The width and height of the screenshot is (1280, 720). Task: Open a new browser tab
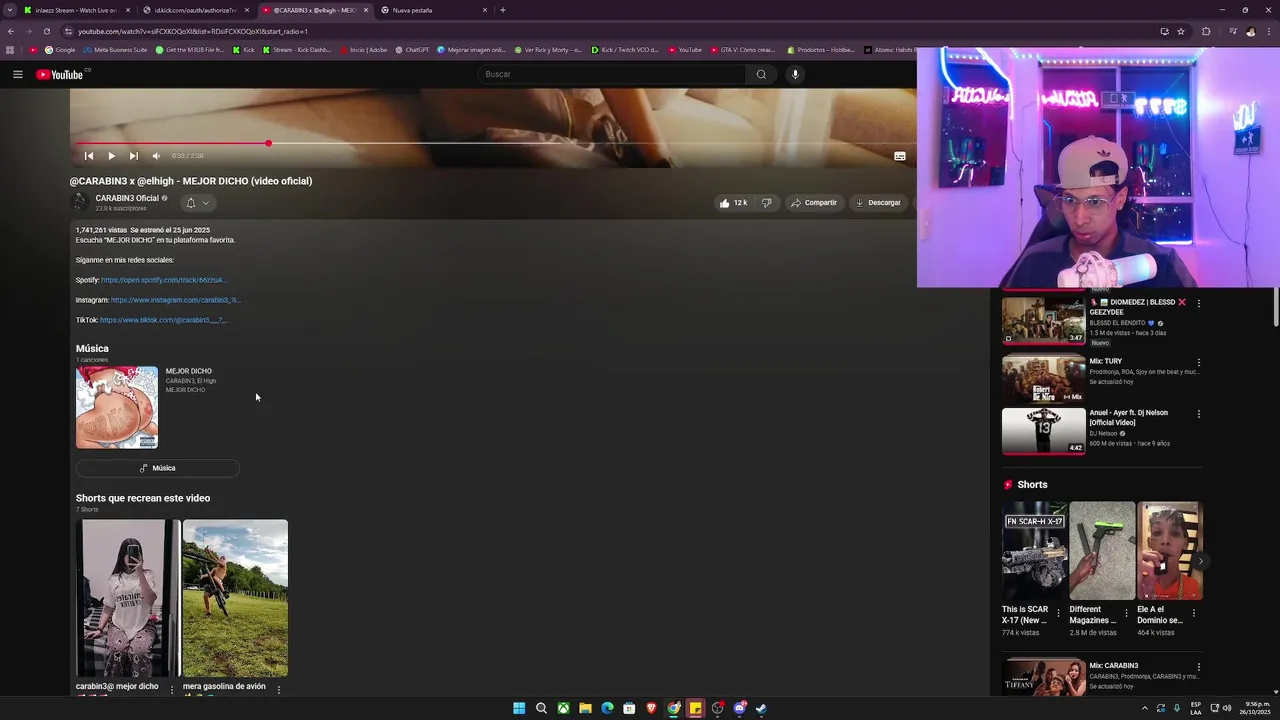[502, 10]
